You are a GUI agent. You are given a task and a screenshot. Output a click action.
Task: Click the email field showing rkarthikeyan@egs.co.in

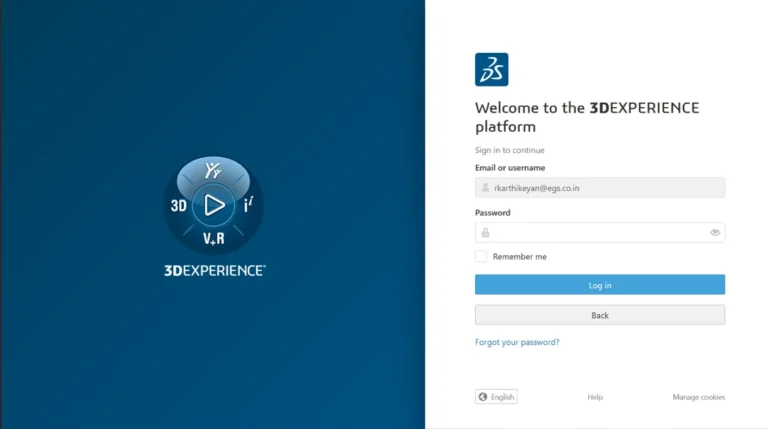(x=600, y=188)
